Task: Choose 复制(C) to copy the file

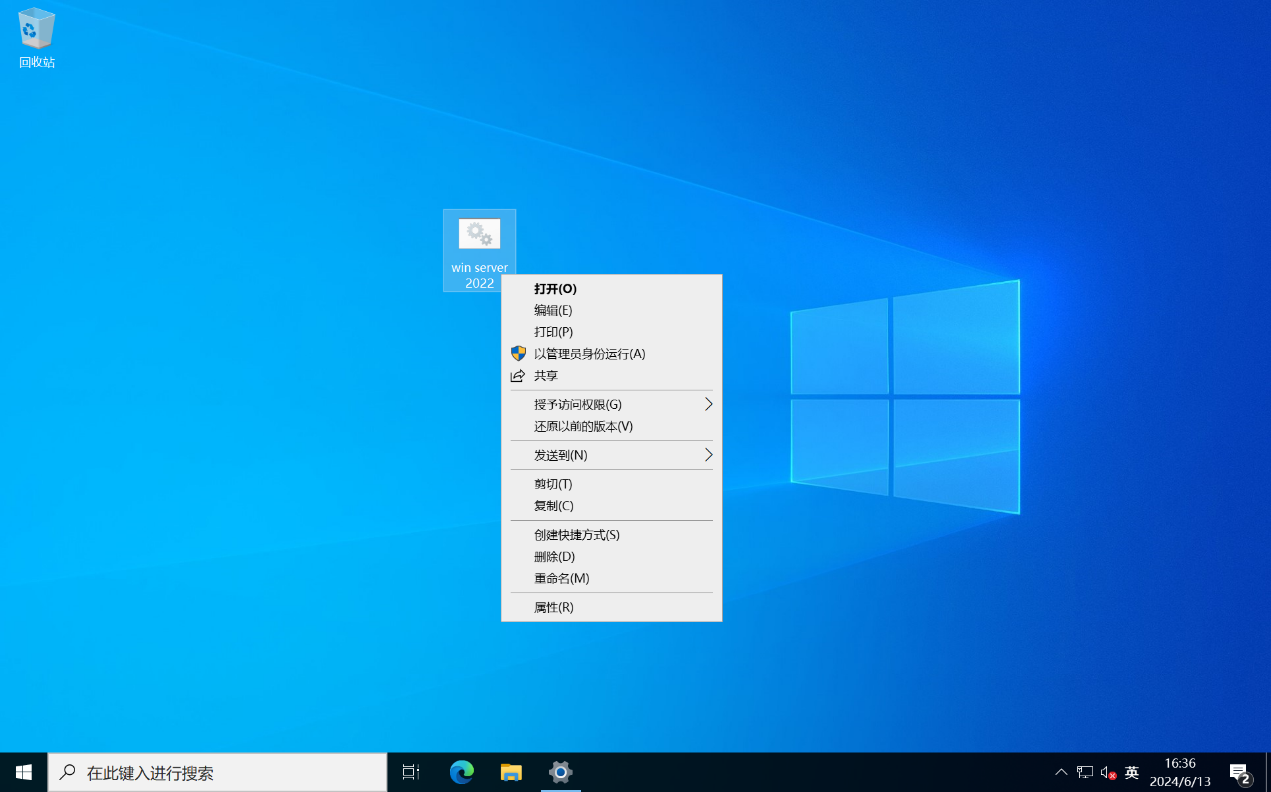Action: [x=611, y=506]
